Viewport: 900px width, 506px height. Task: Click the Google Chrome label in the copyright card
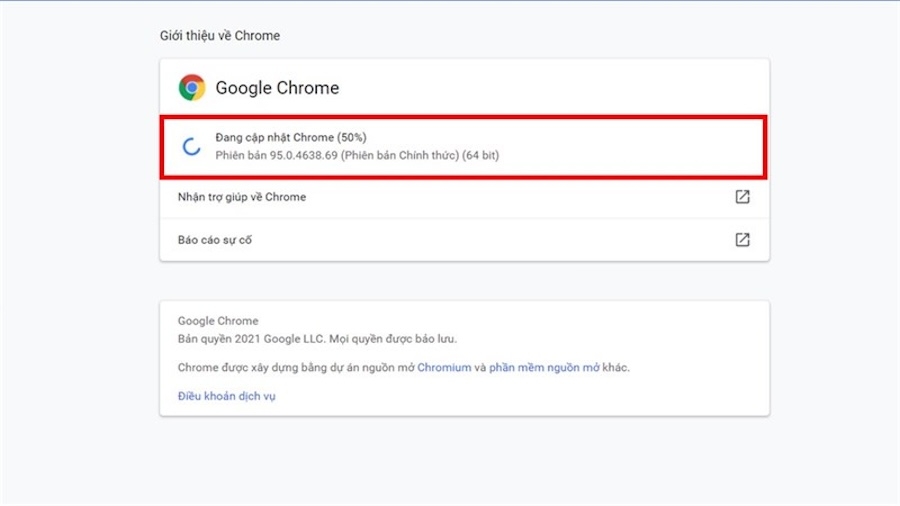(x=218, y=321)
